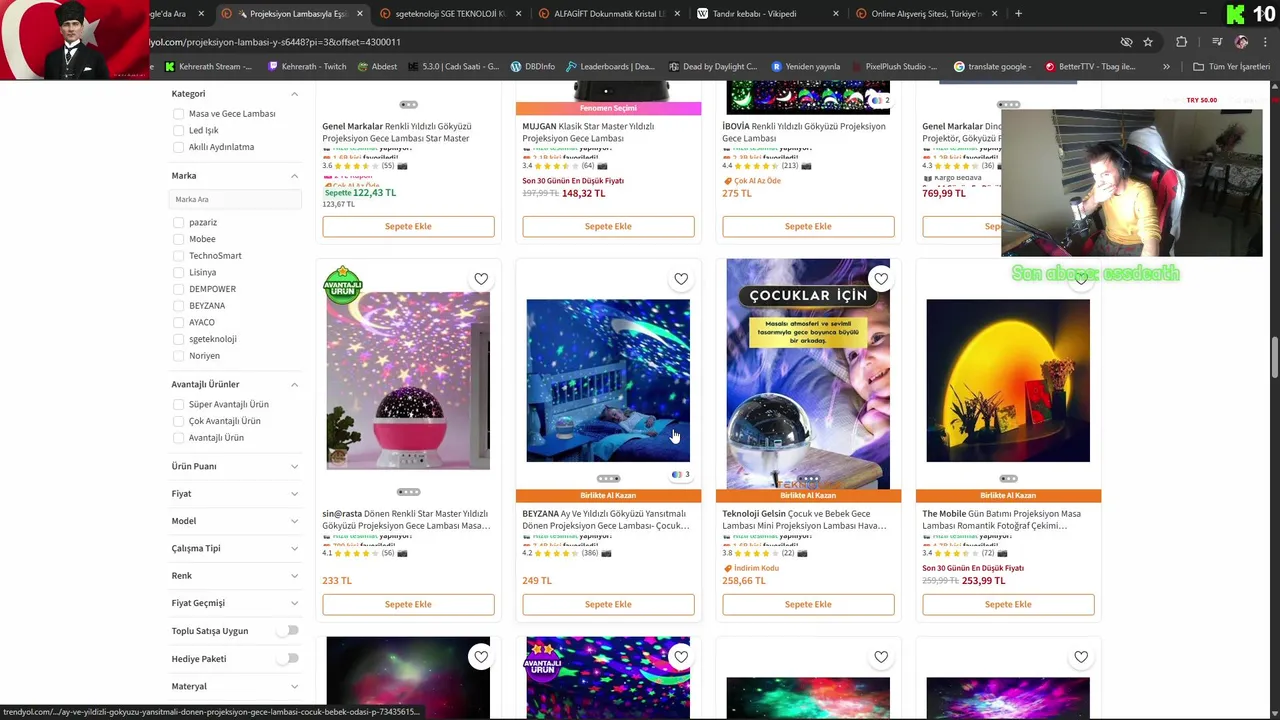
Task: Switch to Tandır kebabı Vikipedi tab
Action: pyautogui.click(x=767, y=14)
